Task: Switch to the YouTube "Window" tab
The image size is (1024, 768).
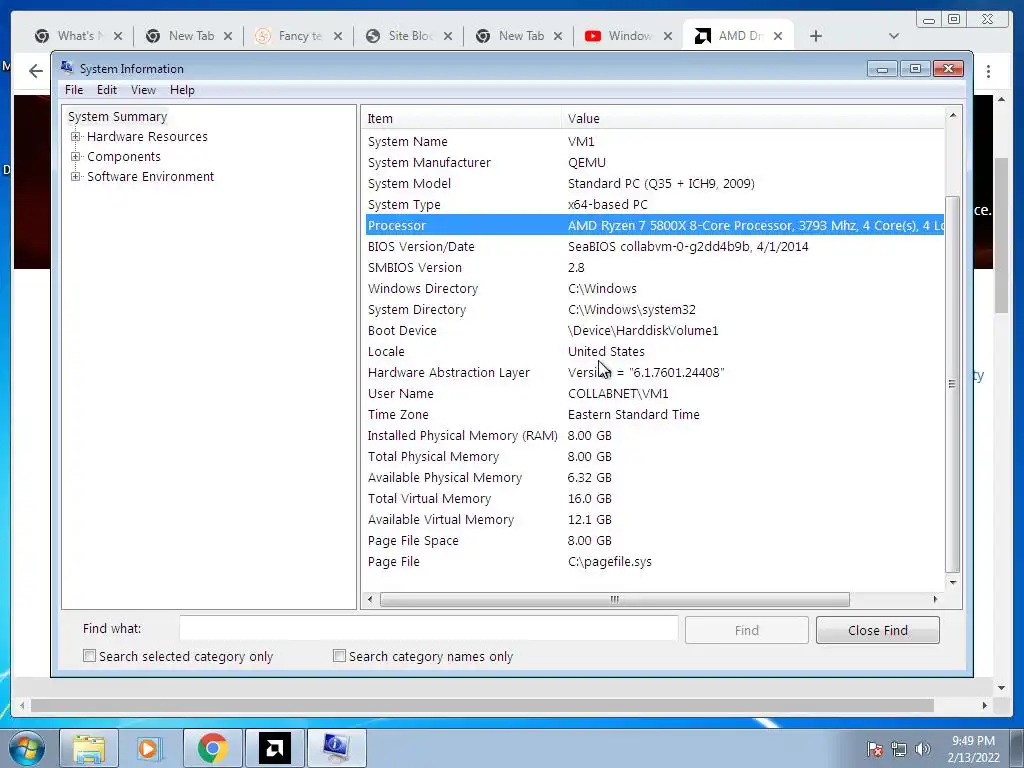Action: click(x=629, y=36)
